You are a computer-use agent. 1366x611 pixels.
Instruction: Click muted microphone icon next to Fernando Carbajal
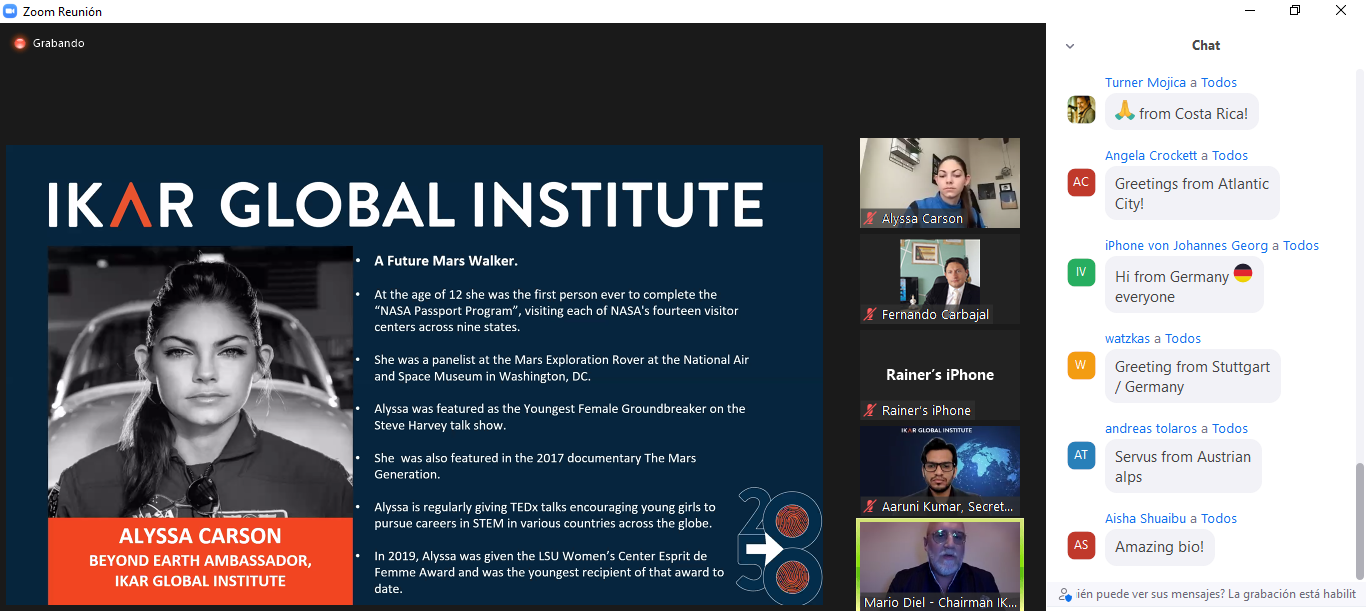click(871, 314)
